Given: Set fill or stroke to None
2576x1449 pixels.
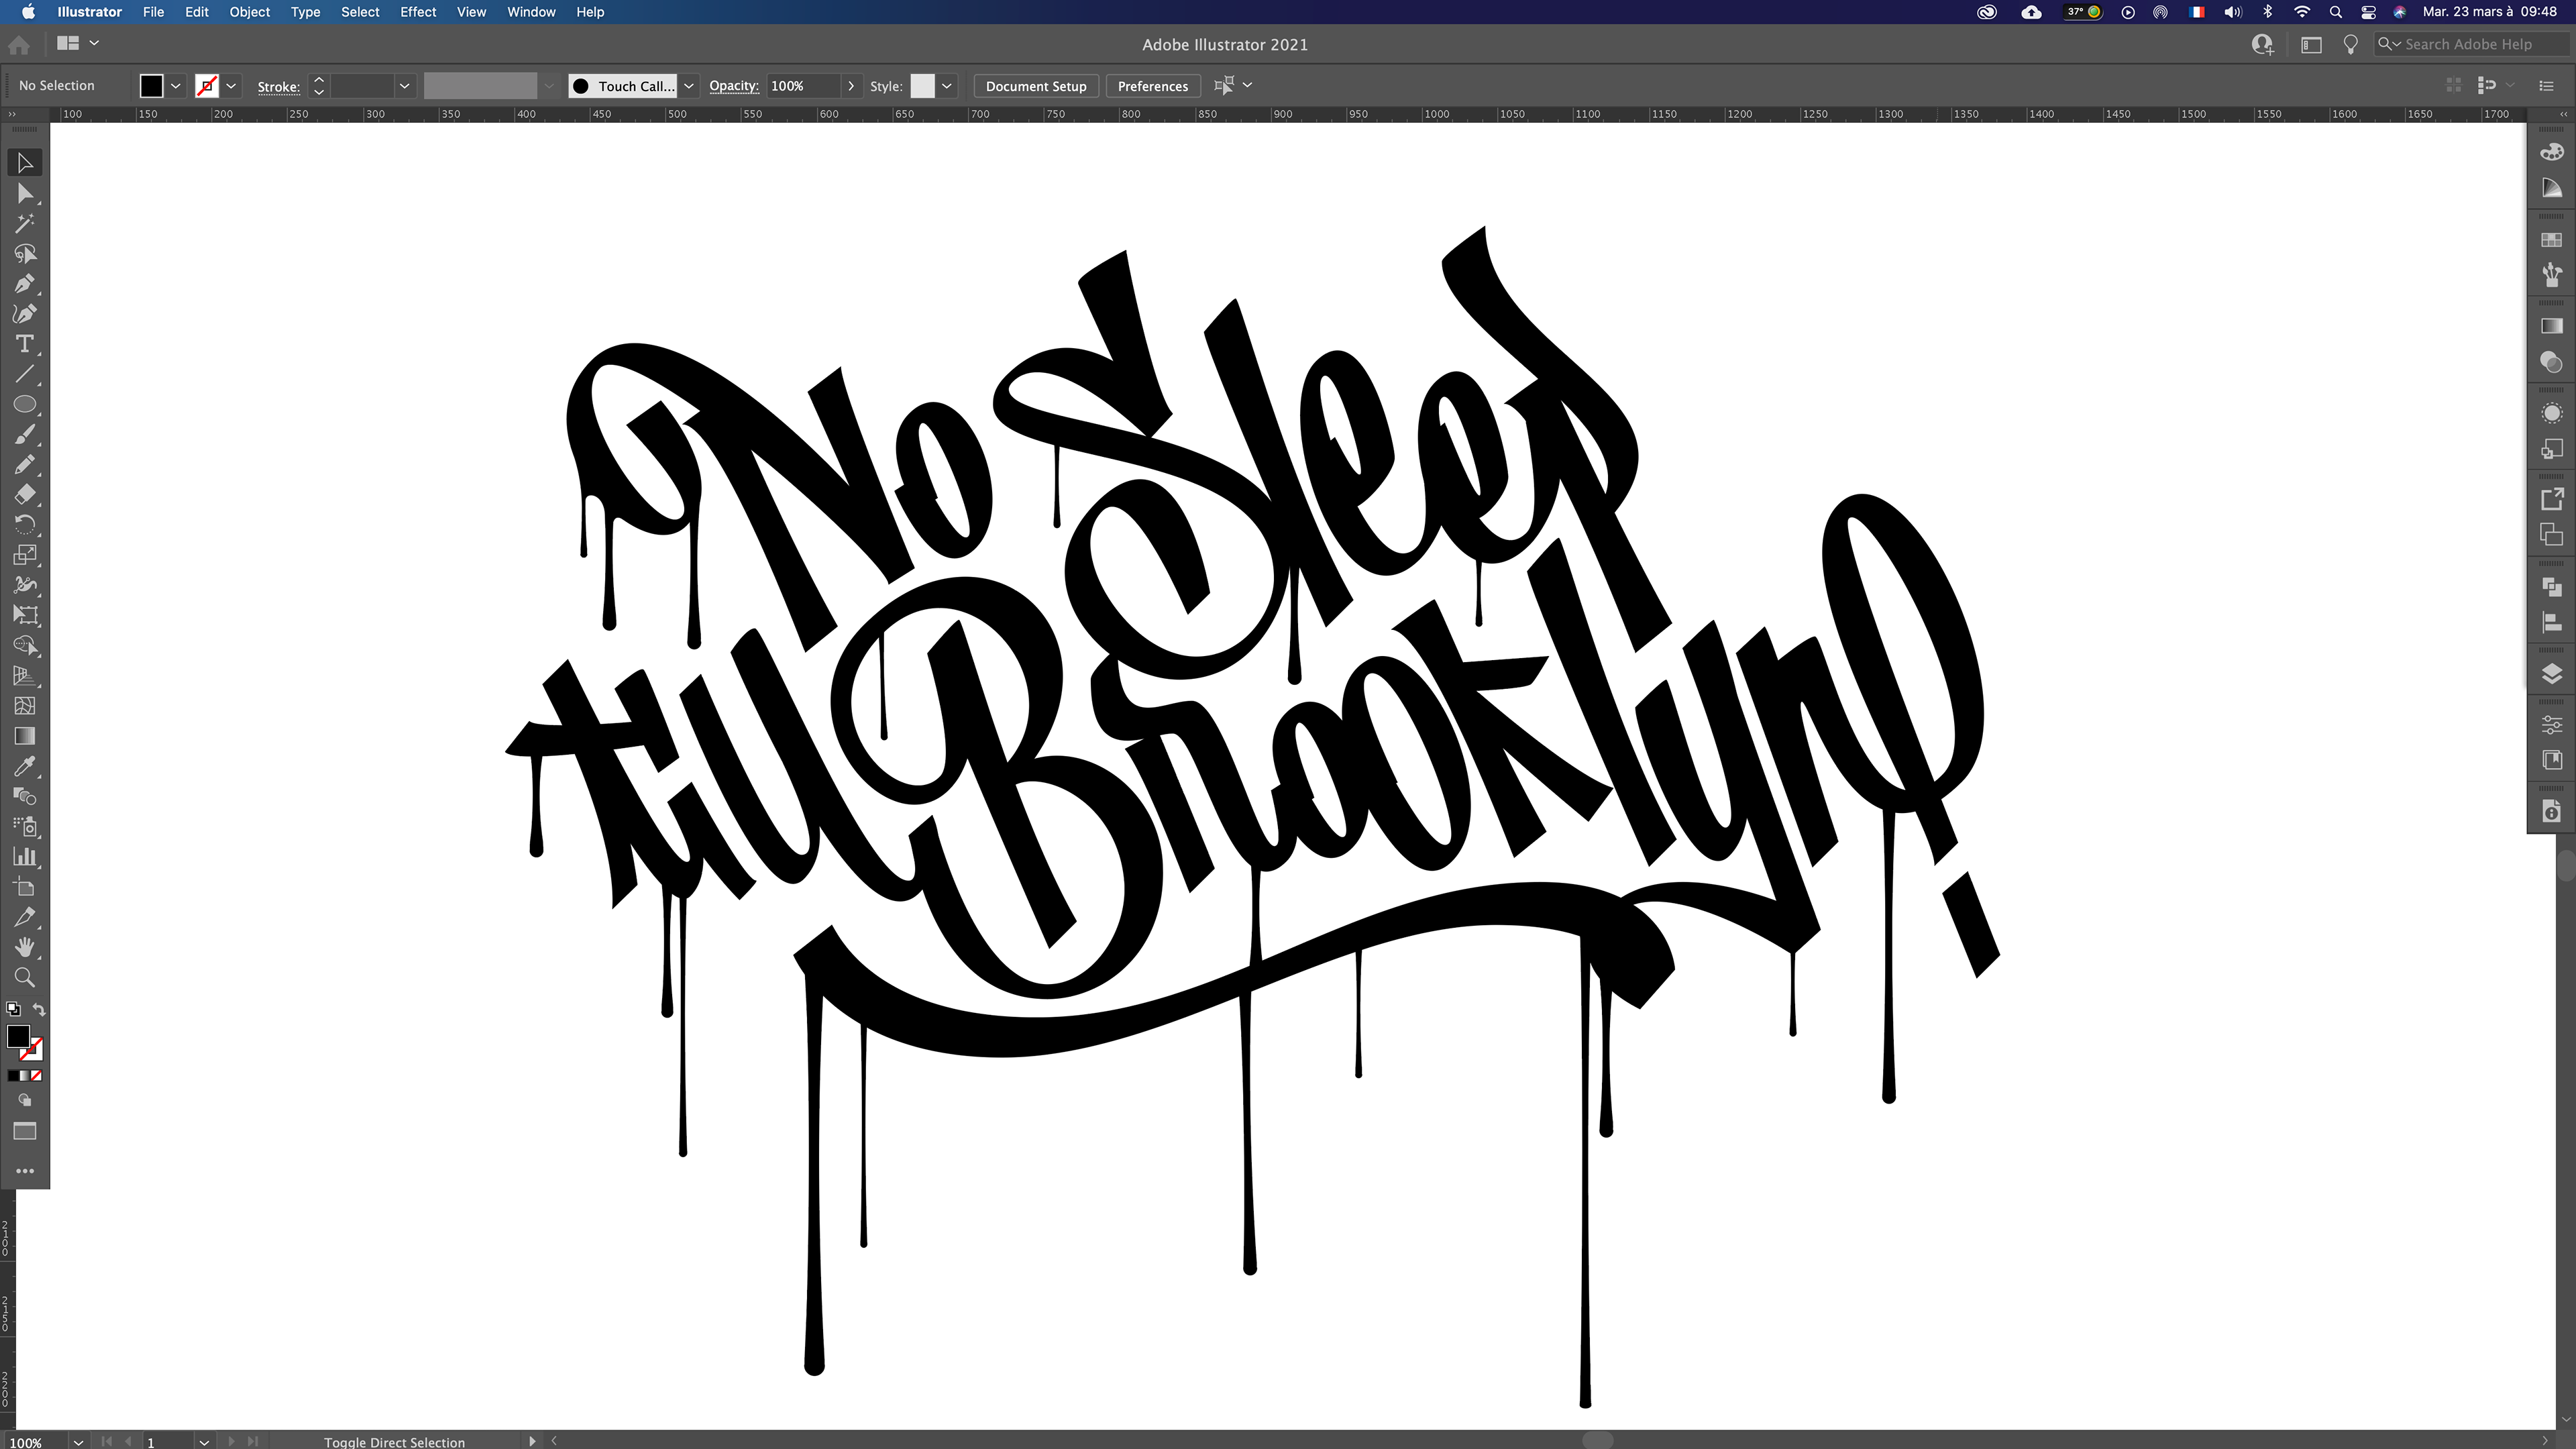Looking at the screenshot, I should click(x=36, y=1076).
